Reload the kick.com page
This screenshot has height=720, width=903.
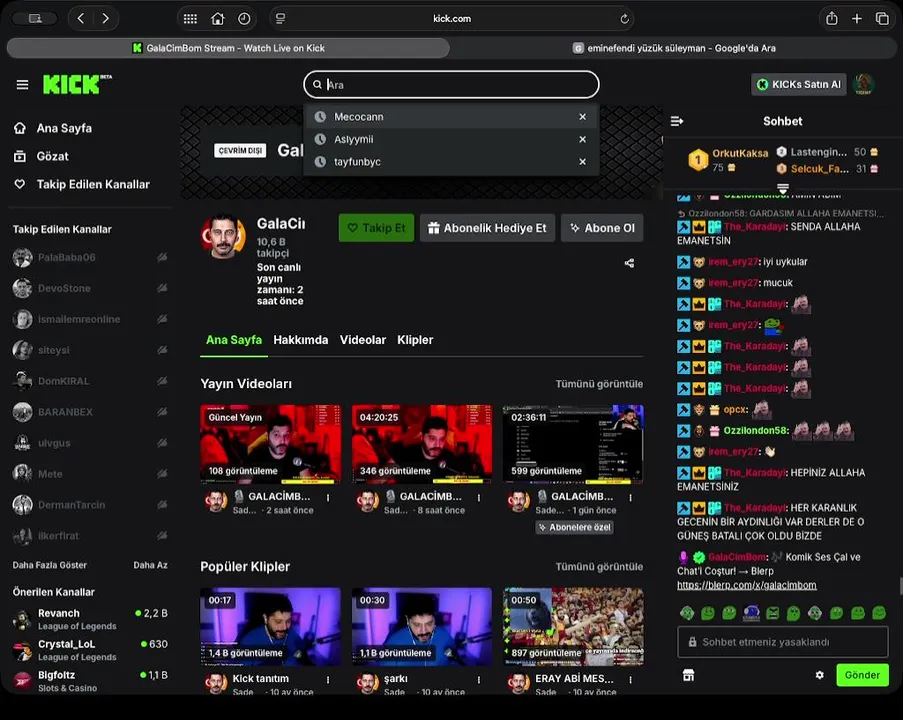tap(624, 19)
